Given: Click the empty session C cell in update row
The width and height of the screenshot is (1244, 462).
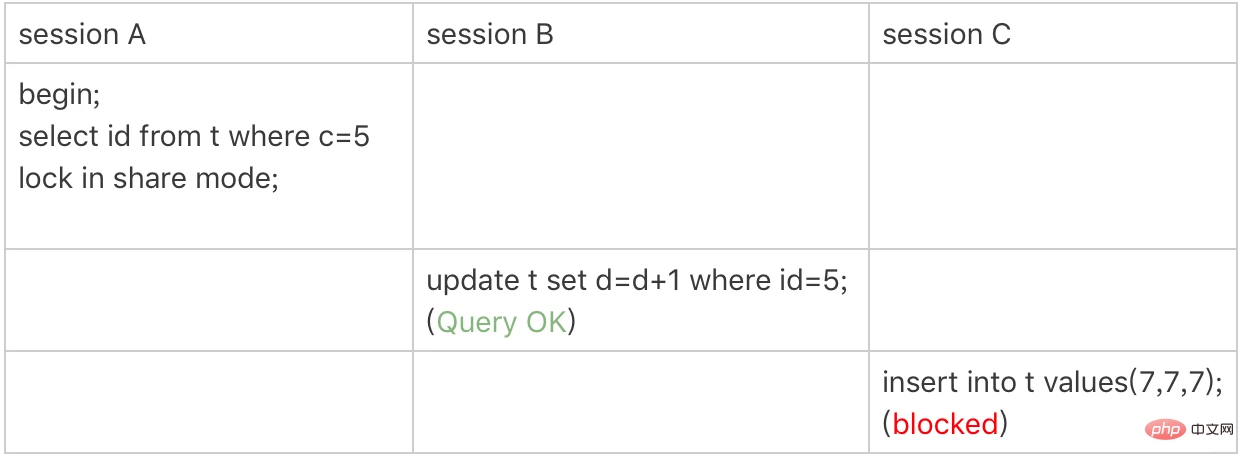Looking at the screenshot, I should [x=1052, y=300].
